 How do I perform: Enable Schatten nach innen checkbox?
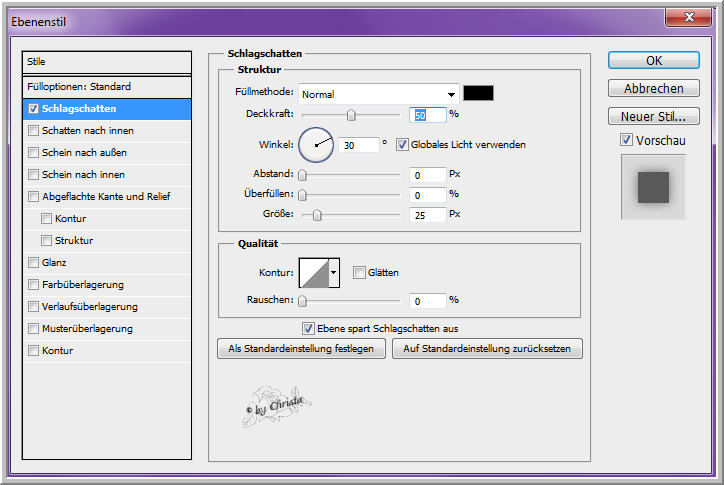click(x=33, y=131)
